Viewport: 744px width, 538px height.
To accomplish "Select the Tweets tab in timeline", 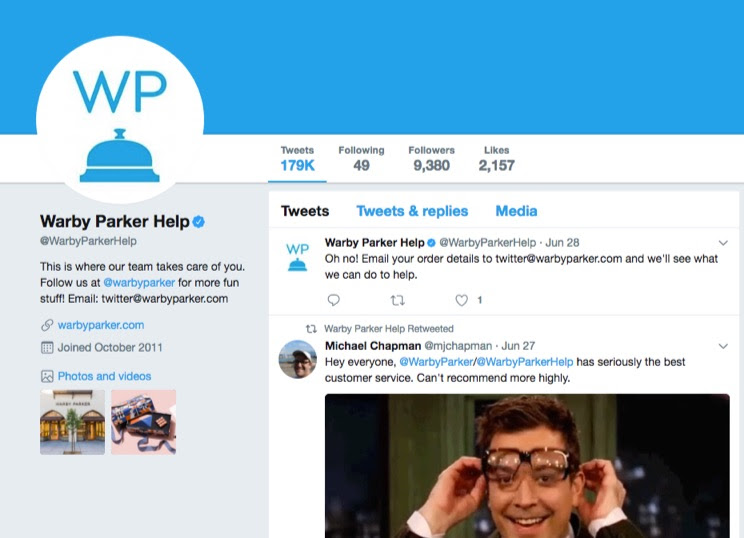I will point(305,211).
